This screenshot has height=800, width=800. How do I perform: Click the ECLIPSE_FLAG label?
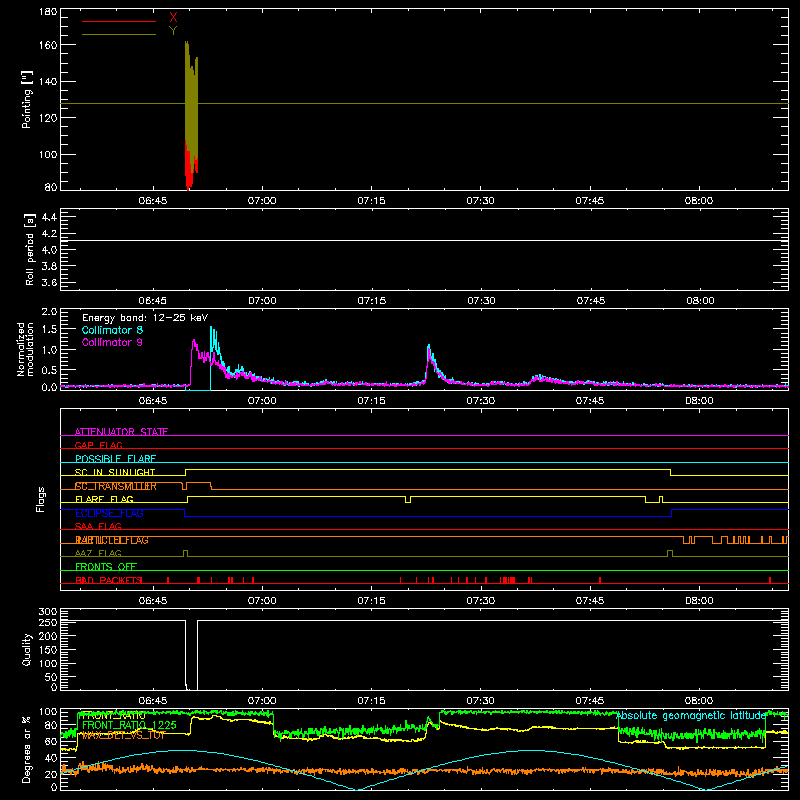(x=109, y=513)
